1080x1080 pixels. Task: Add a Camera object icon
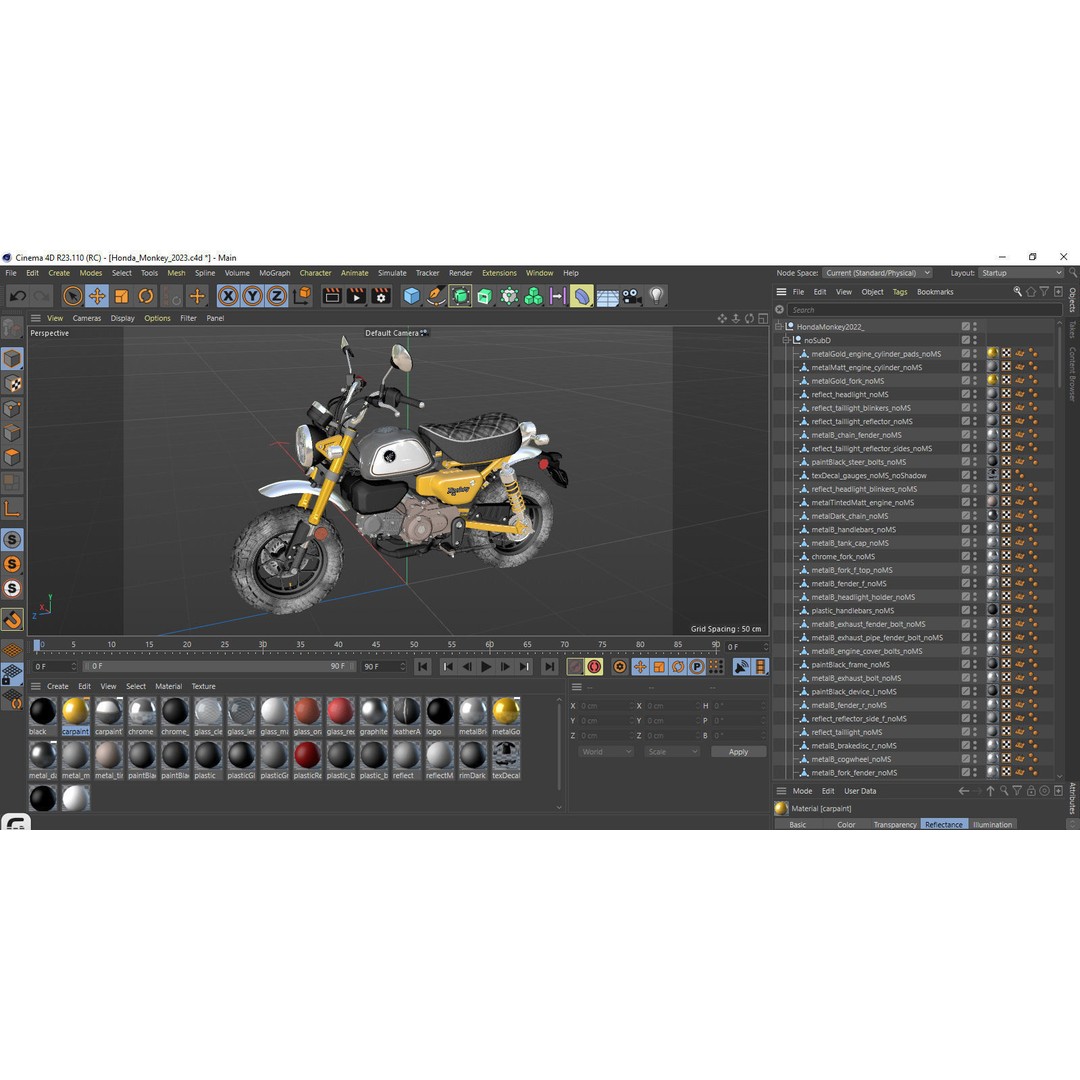(632, 296)
